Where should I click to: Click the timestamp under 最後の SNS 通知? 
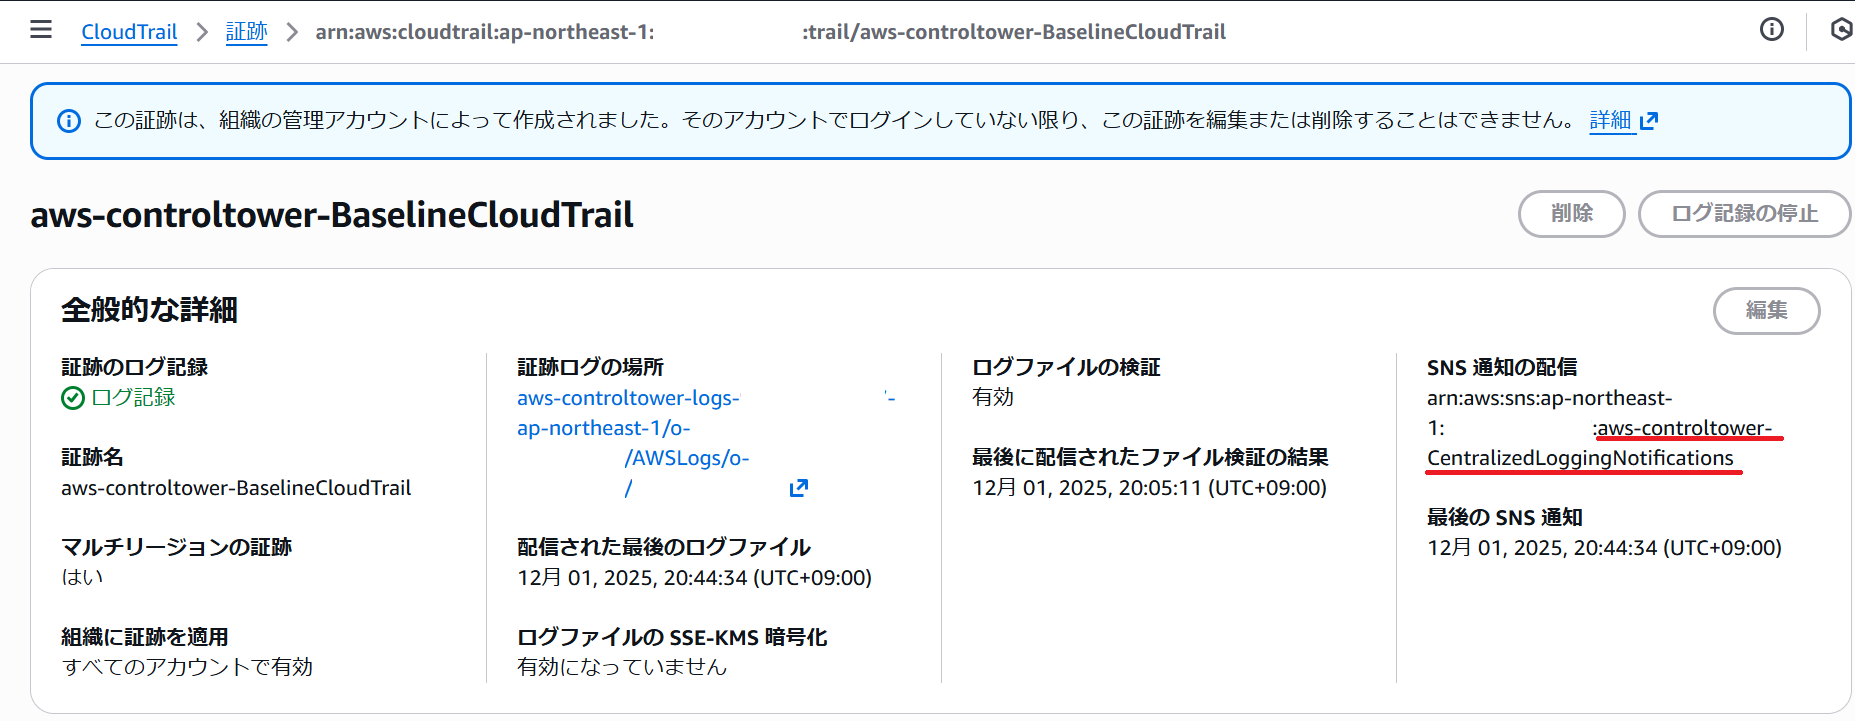(1604, 548)
